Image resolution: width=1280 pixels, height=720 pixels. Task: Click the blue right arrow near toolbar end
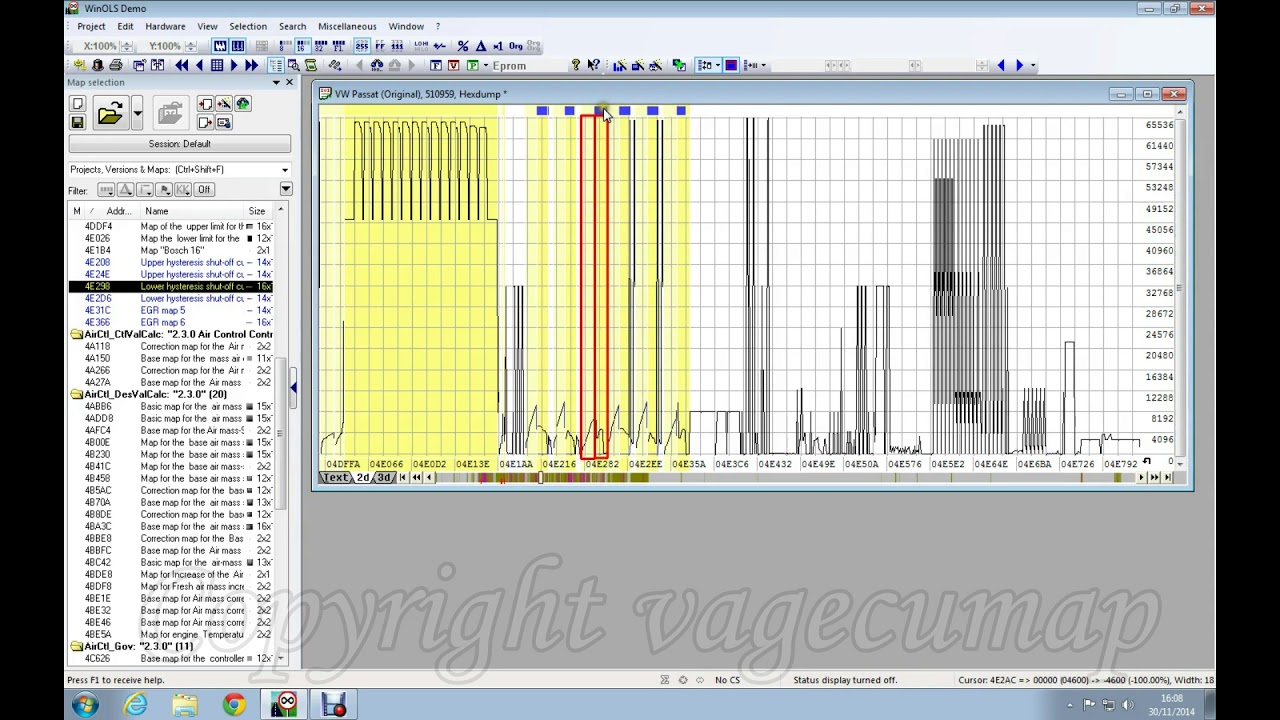pyautogui.click(x=1019, y=65)
